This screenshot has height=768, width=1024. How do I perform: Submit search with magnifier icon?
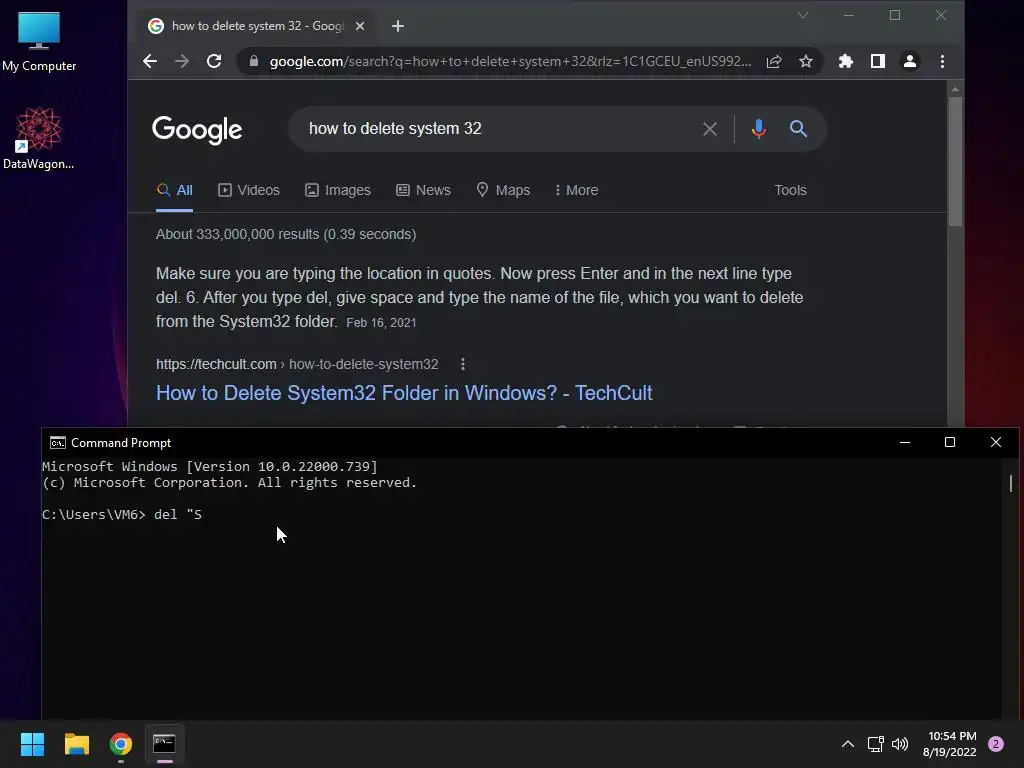(x=798, y=129)
